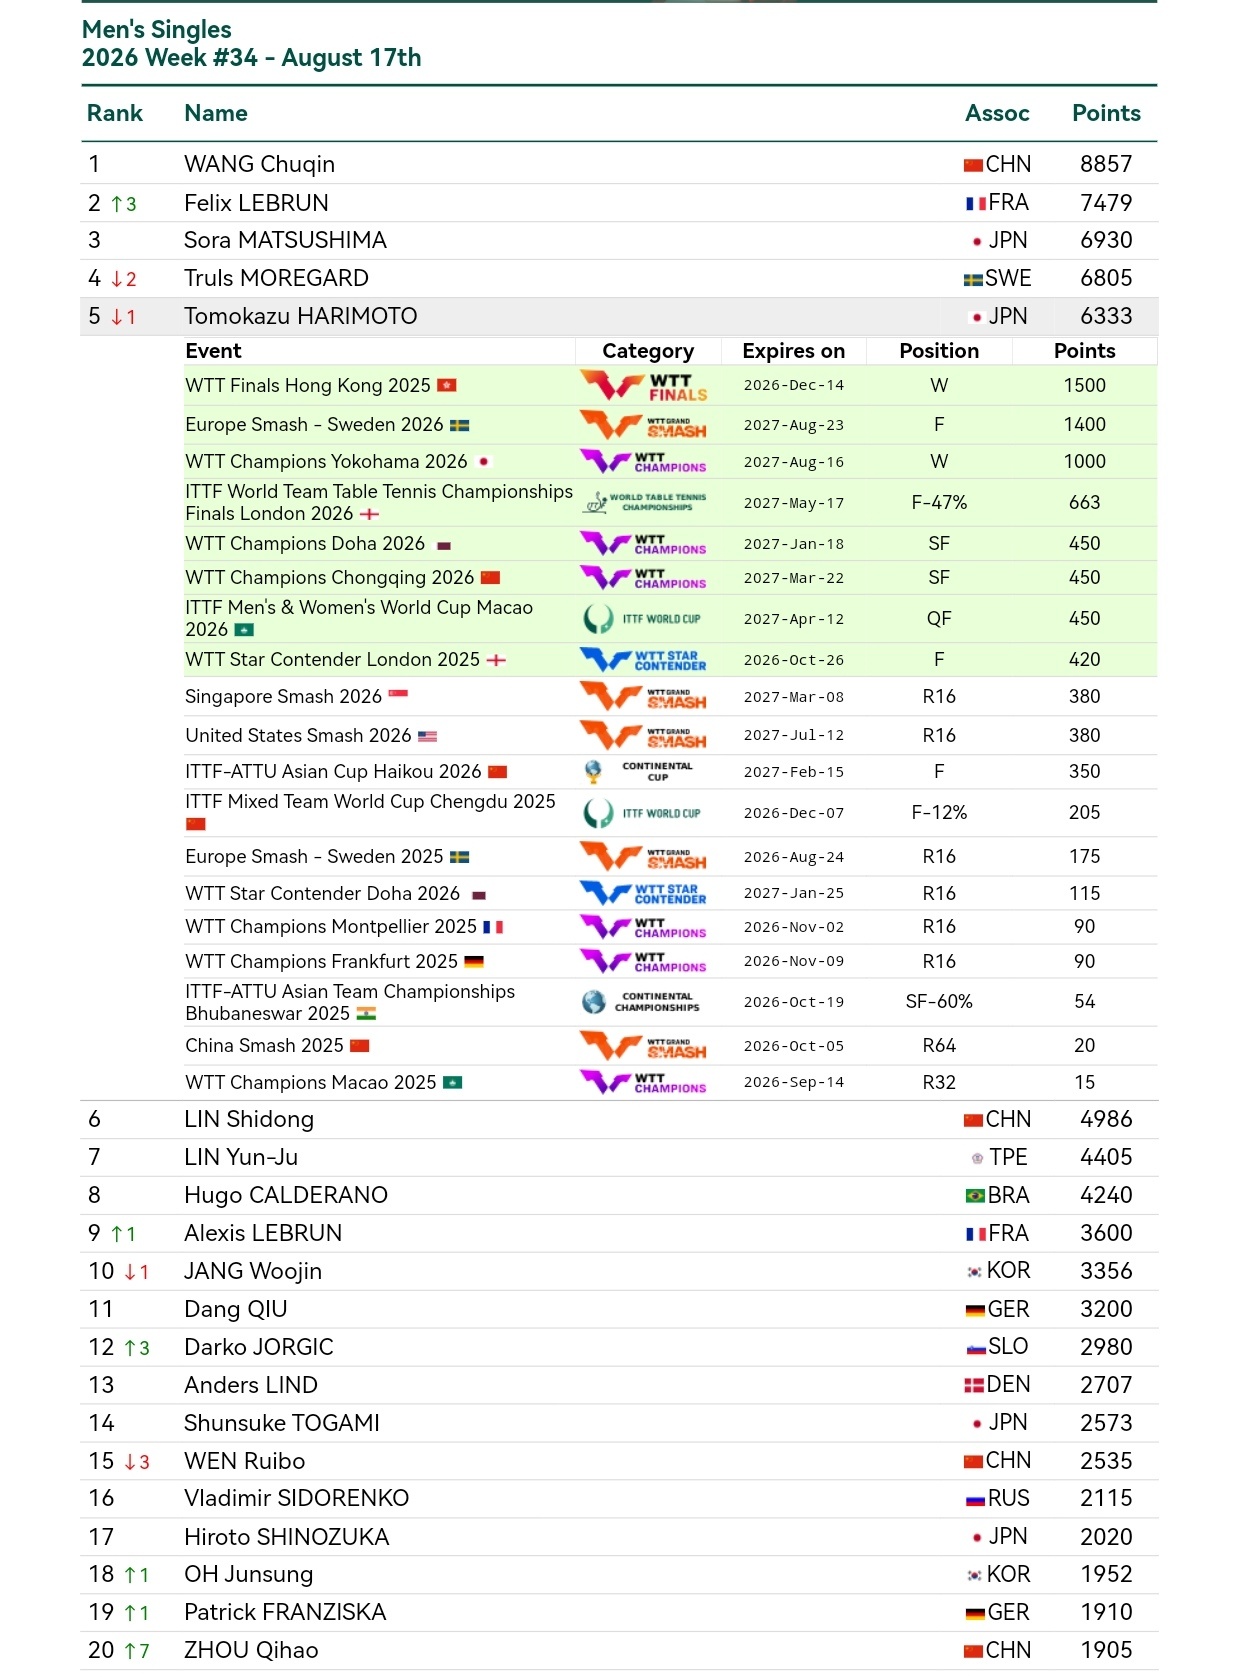Click the China flag next to WANG Chuqin
Viewport: 1236px width, 1677px height.
click(973, 165)
